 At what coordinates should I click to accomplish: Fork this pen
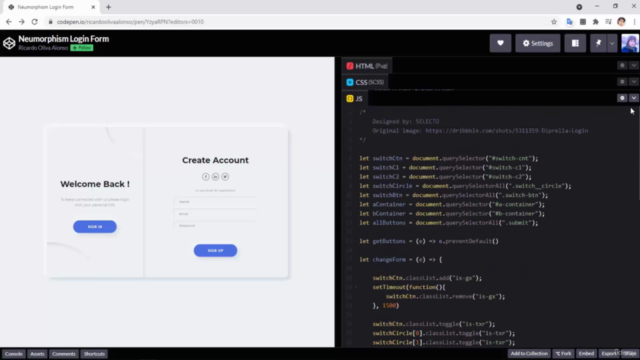click(x=563, y=353)
